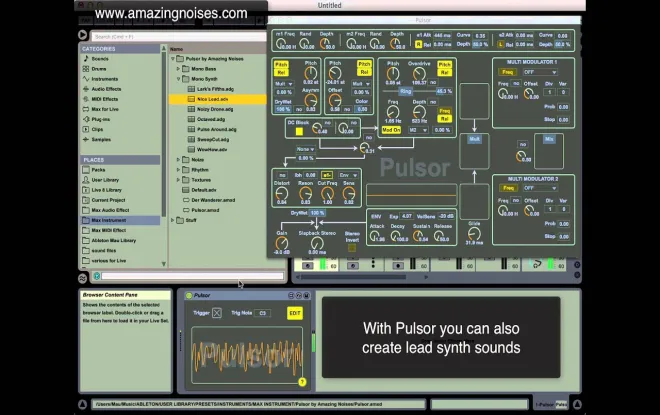Click the Max for Live category icon
This screenshot has height=415, width=660.
click(86, 109)
